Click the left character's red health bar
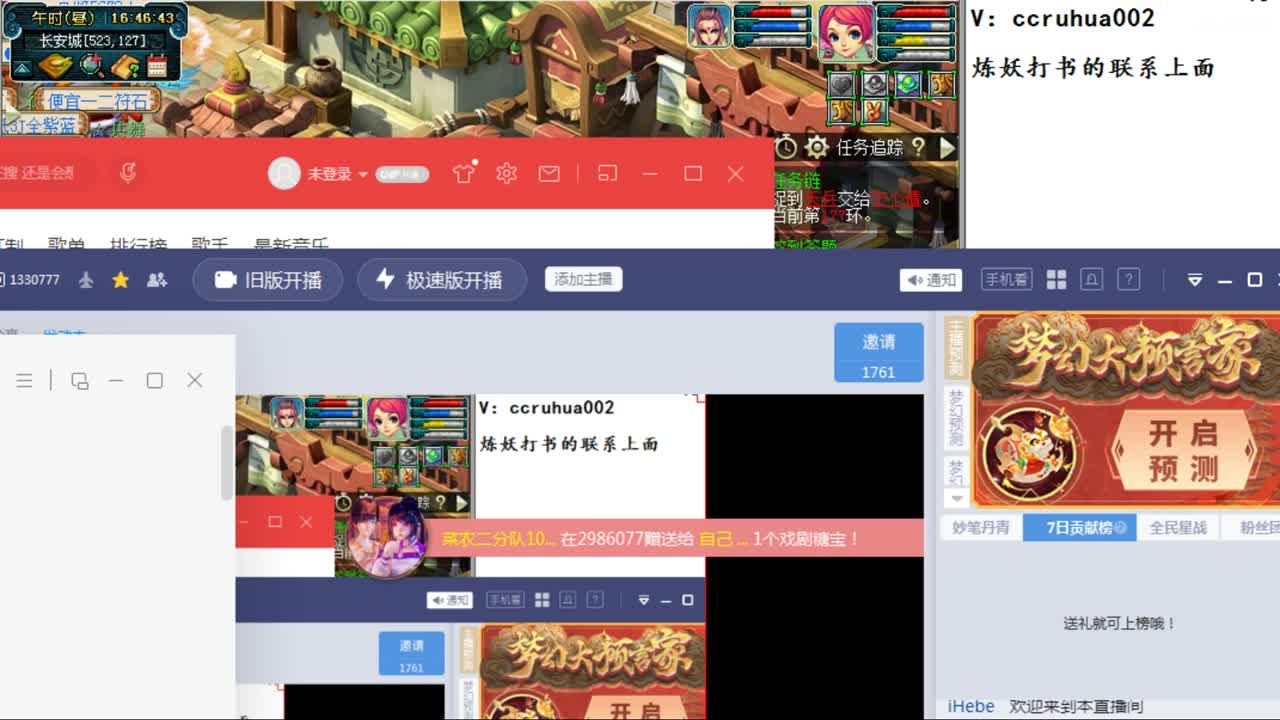 [x=773, y=12]
